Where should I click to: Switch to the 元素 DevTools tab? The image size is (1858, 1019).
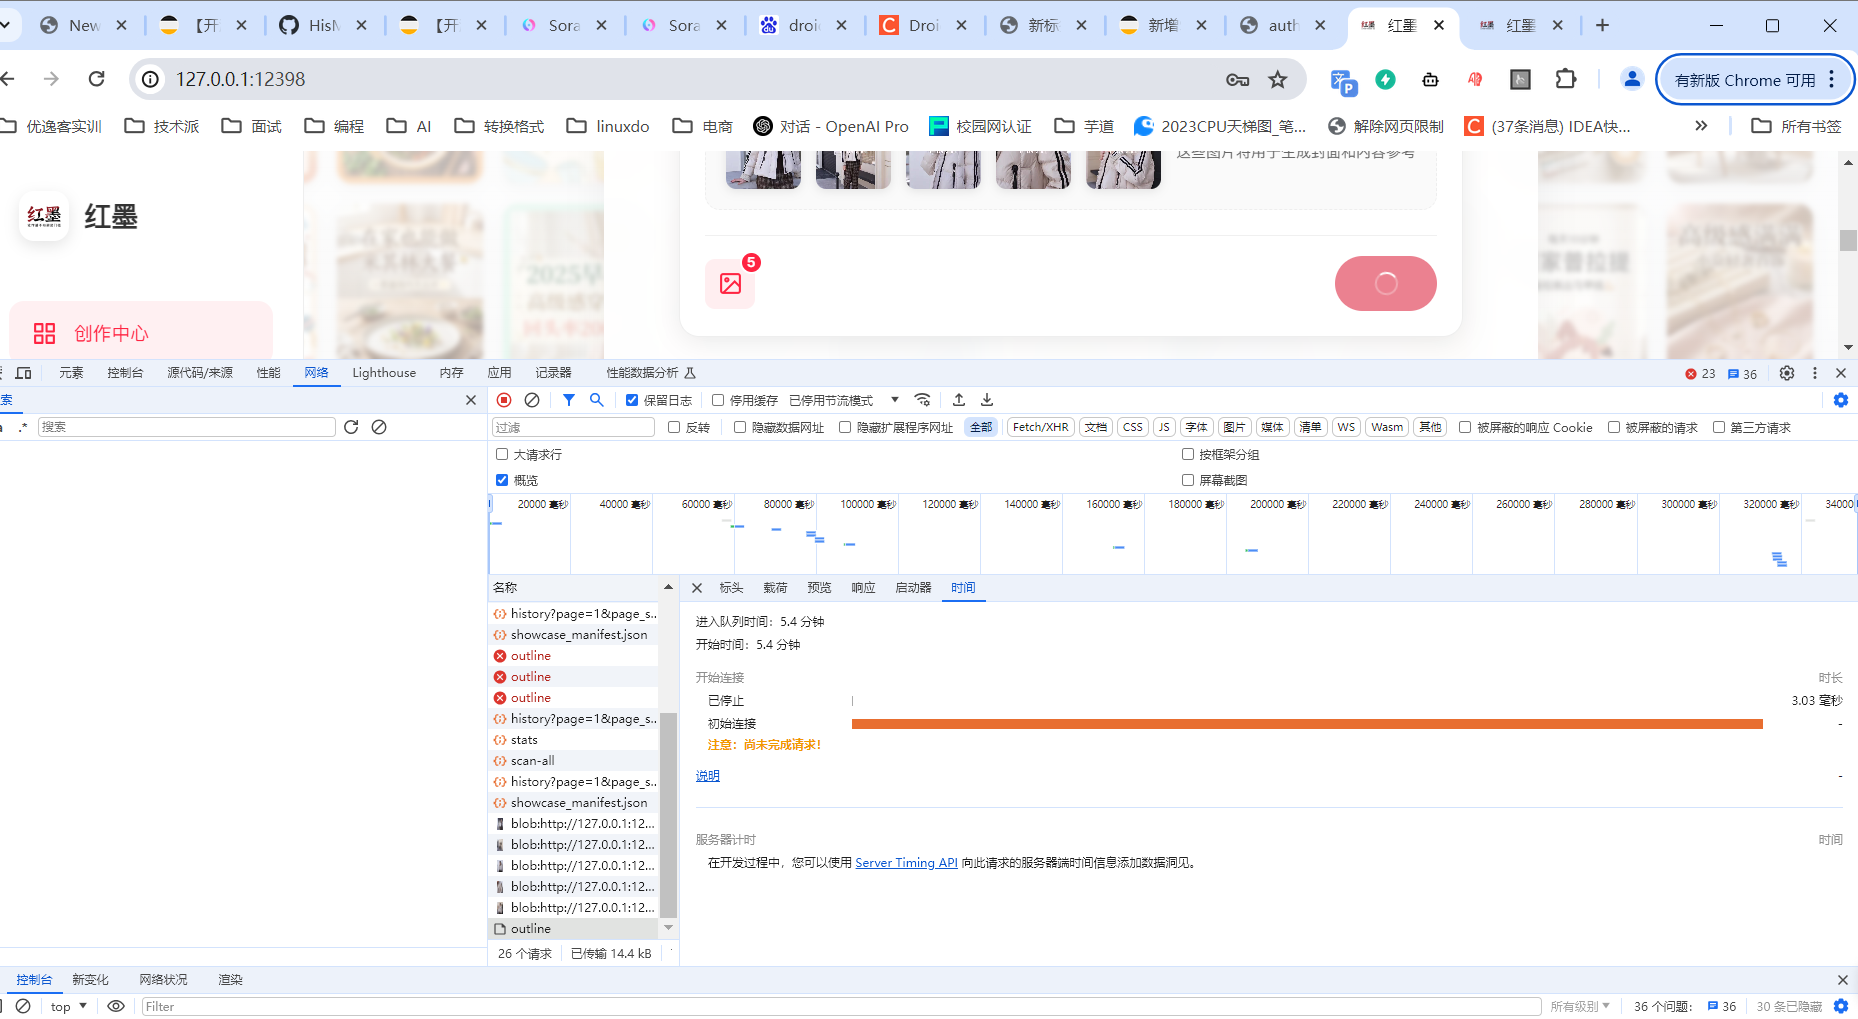[71, 373]
